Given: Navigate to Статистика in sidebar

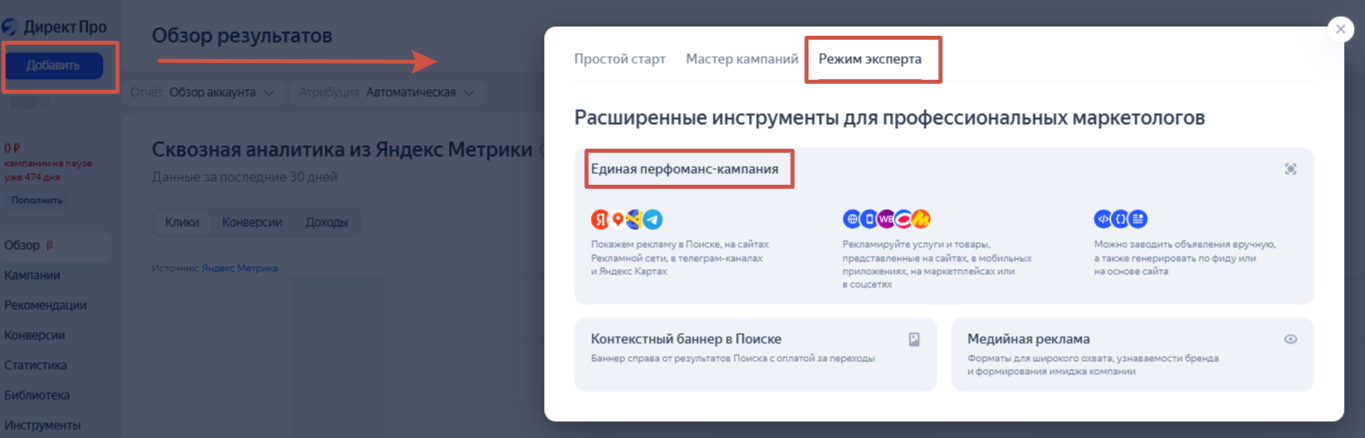Looking at the screenshot, I should pyautogui.click(x=36, y=365).
